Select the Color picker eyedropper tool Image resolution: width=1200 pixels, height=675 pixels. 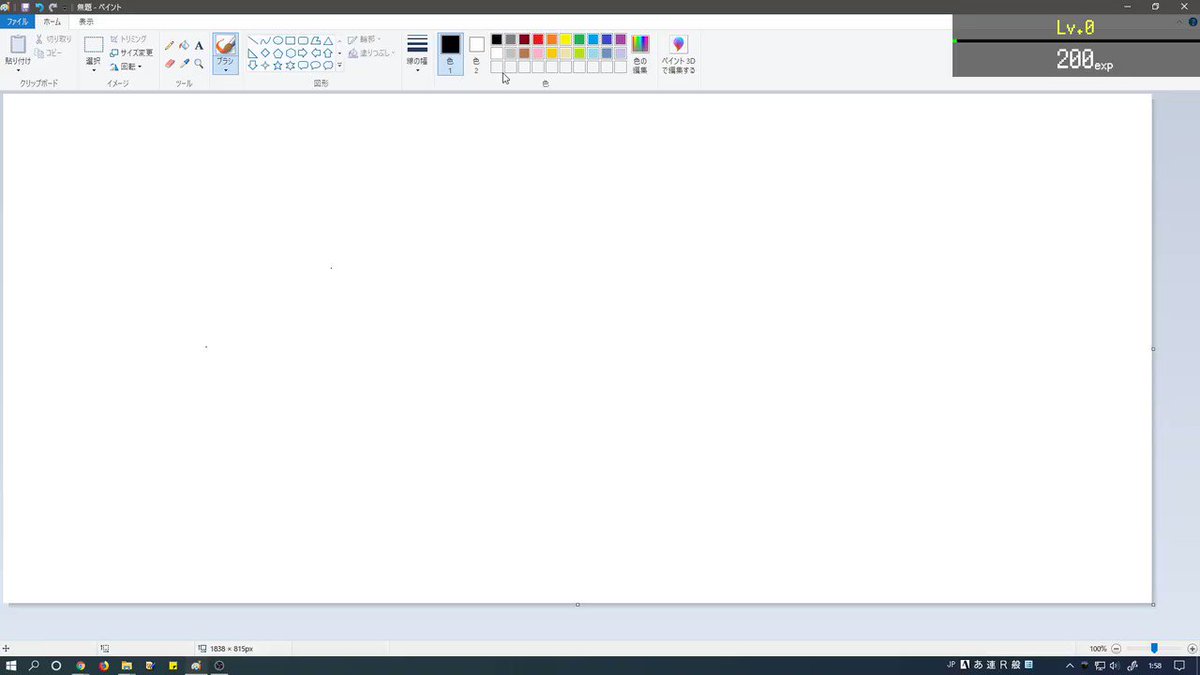point(184,63)
